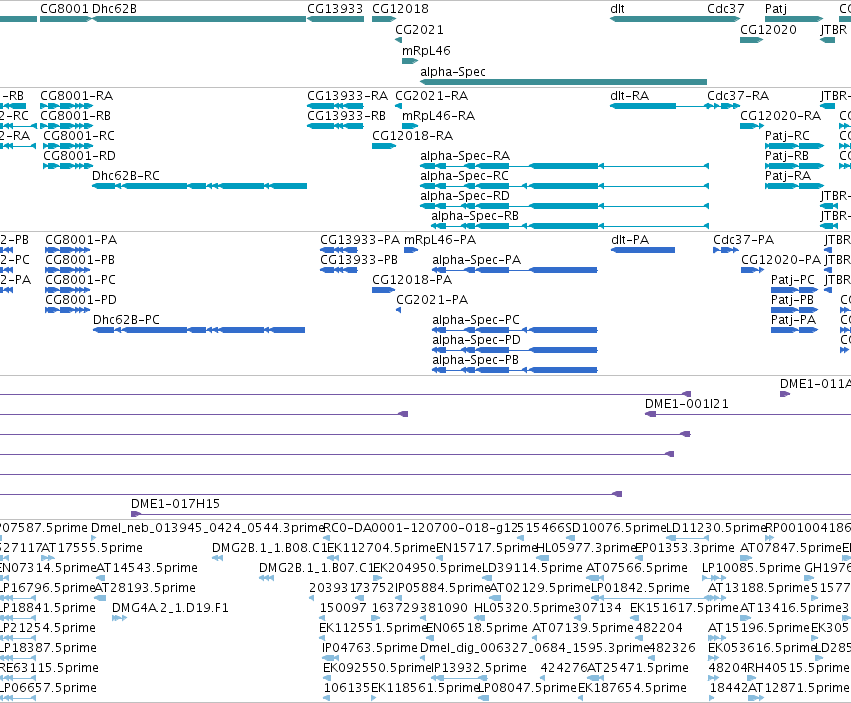
Task: Click the alpha-Spec-PD protein label
Action: [x=477, y=340]
